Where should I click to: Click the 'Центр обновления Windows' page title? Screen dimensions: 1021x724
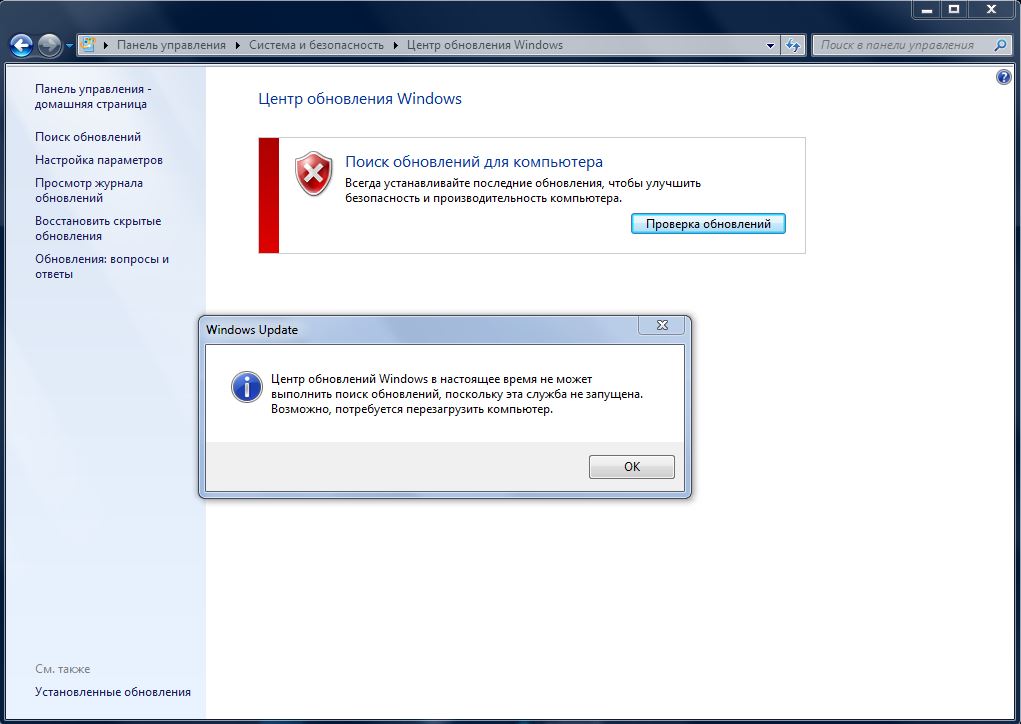(x=359, y=99)
